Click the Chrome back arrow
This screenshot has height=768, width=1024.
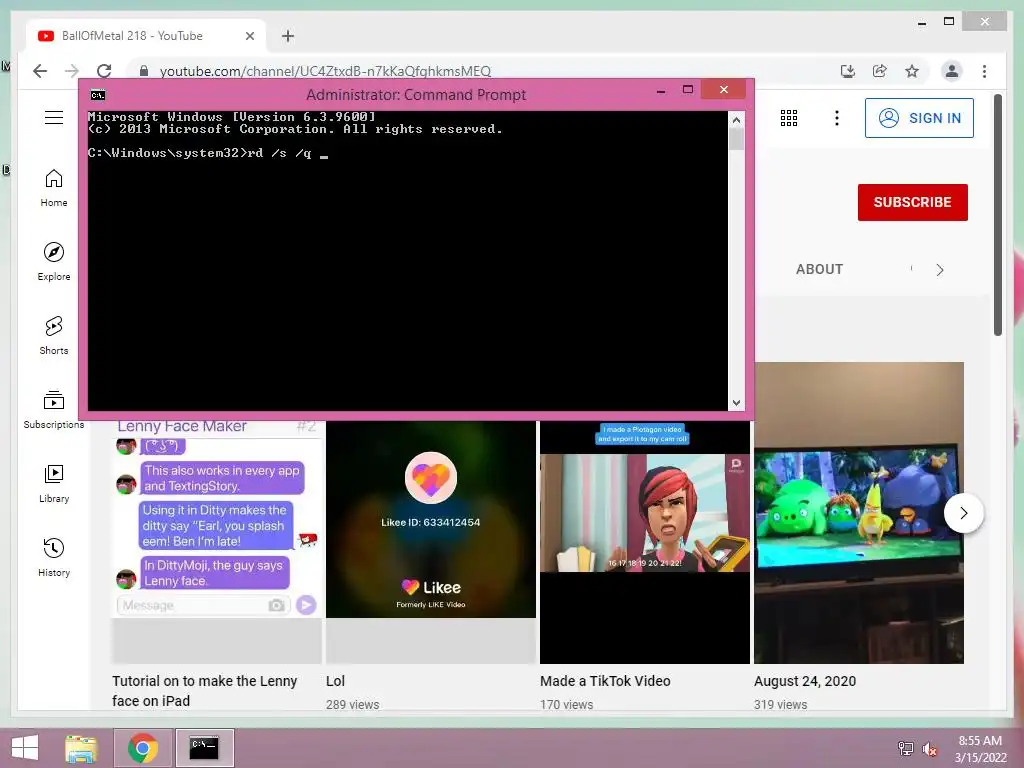pos(40,71)
